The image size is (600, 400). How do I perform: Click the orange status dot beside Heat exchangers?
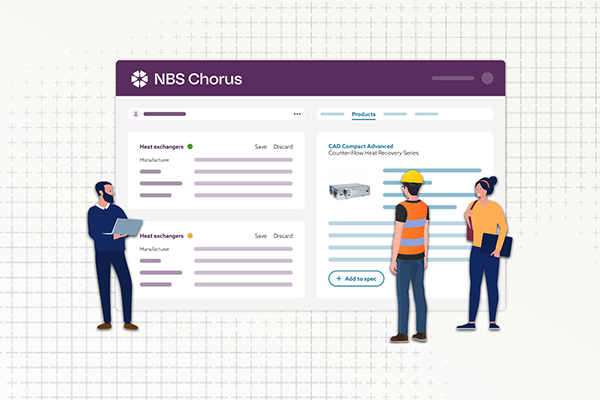click(190, 236)
